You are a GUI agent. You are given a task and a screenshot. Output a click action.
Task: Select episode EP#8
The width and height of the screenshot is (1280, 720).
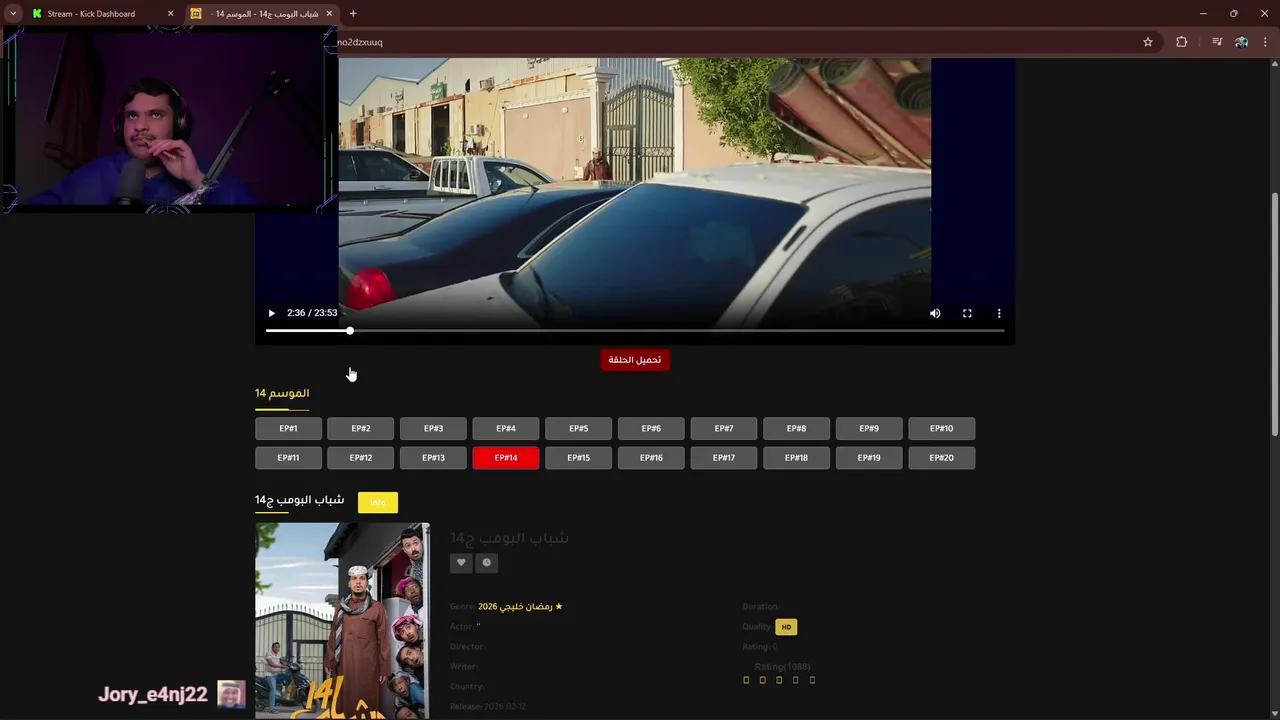[796, 429]
